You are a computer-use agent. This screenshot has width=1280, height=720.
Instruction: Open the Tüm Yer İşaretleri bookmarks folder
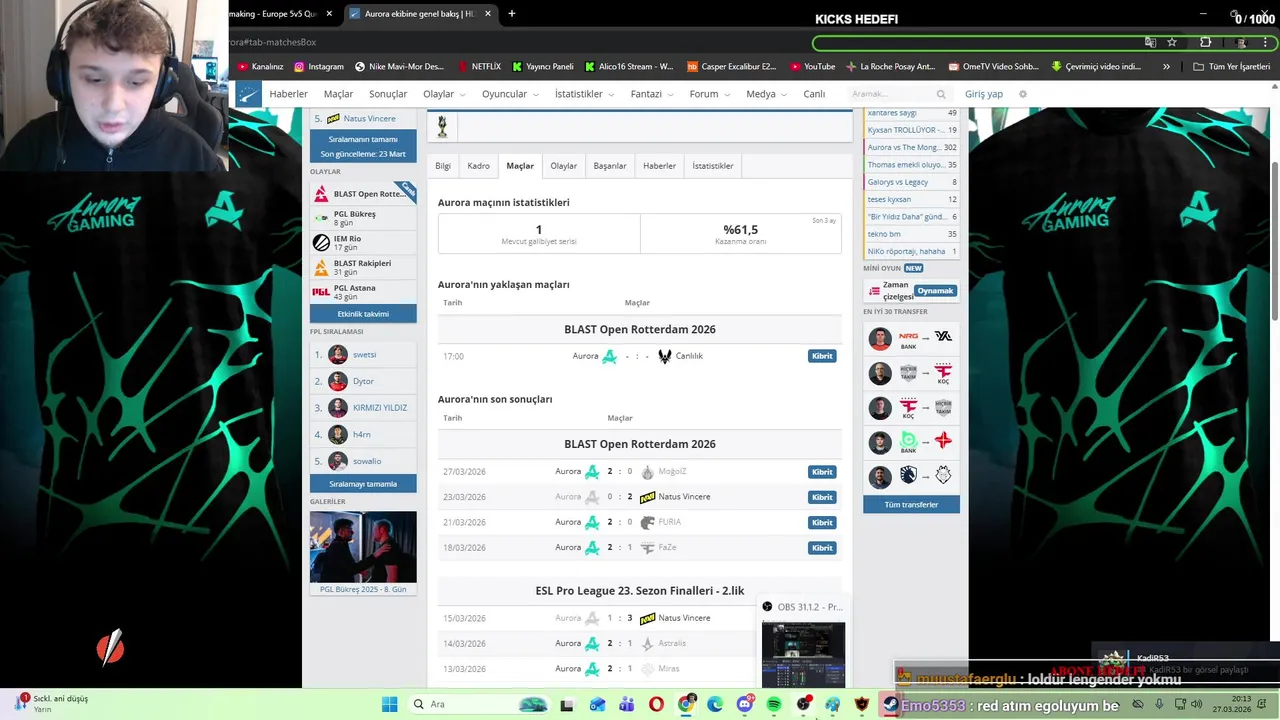[1233, 67]
